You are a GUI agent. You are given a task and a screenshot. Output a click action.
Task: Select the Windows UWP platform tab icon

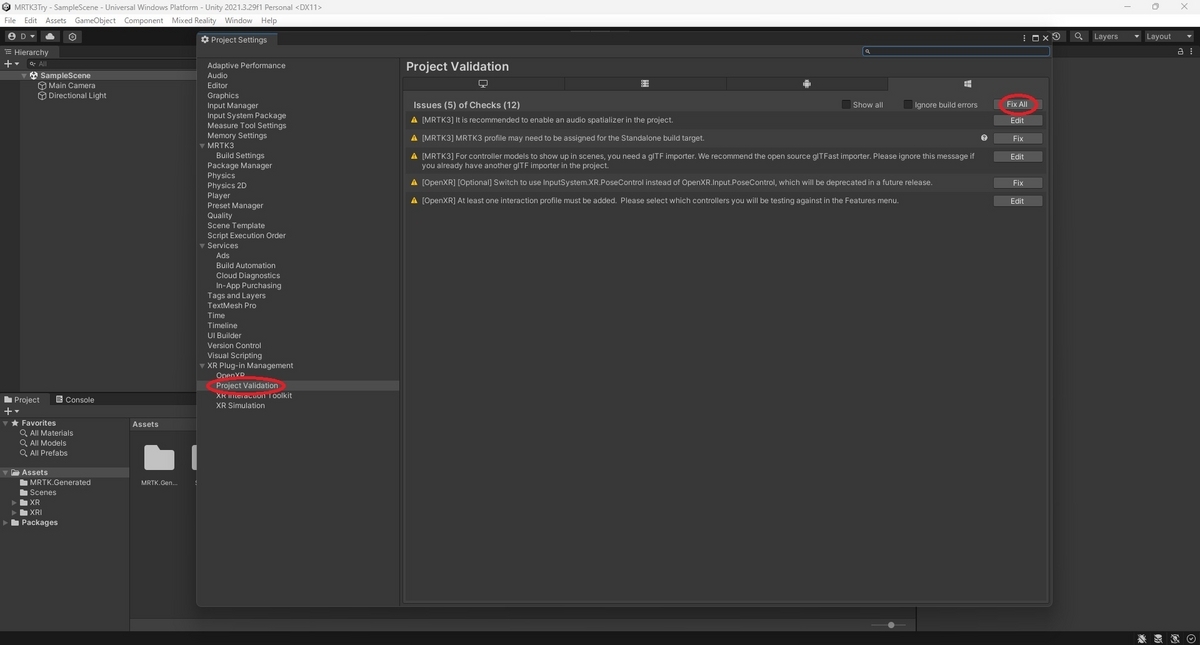pyautogui.click(x=968, y=84)
